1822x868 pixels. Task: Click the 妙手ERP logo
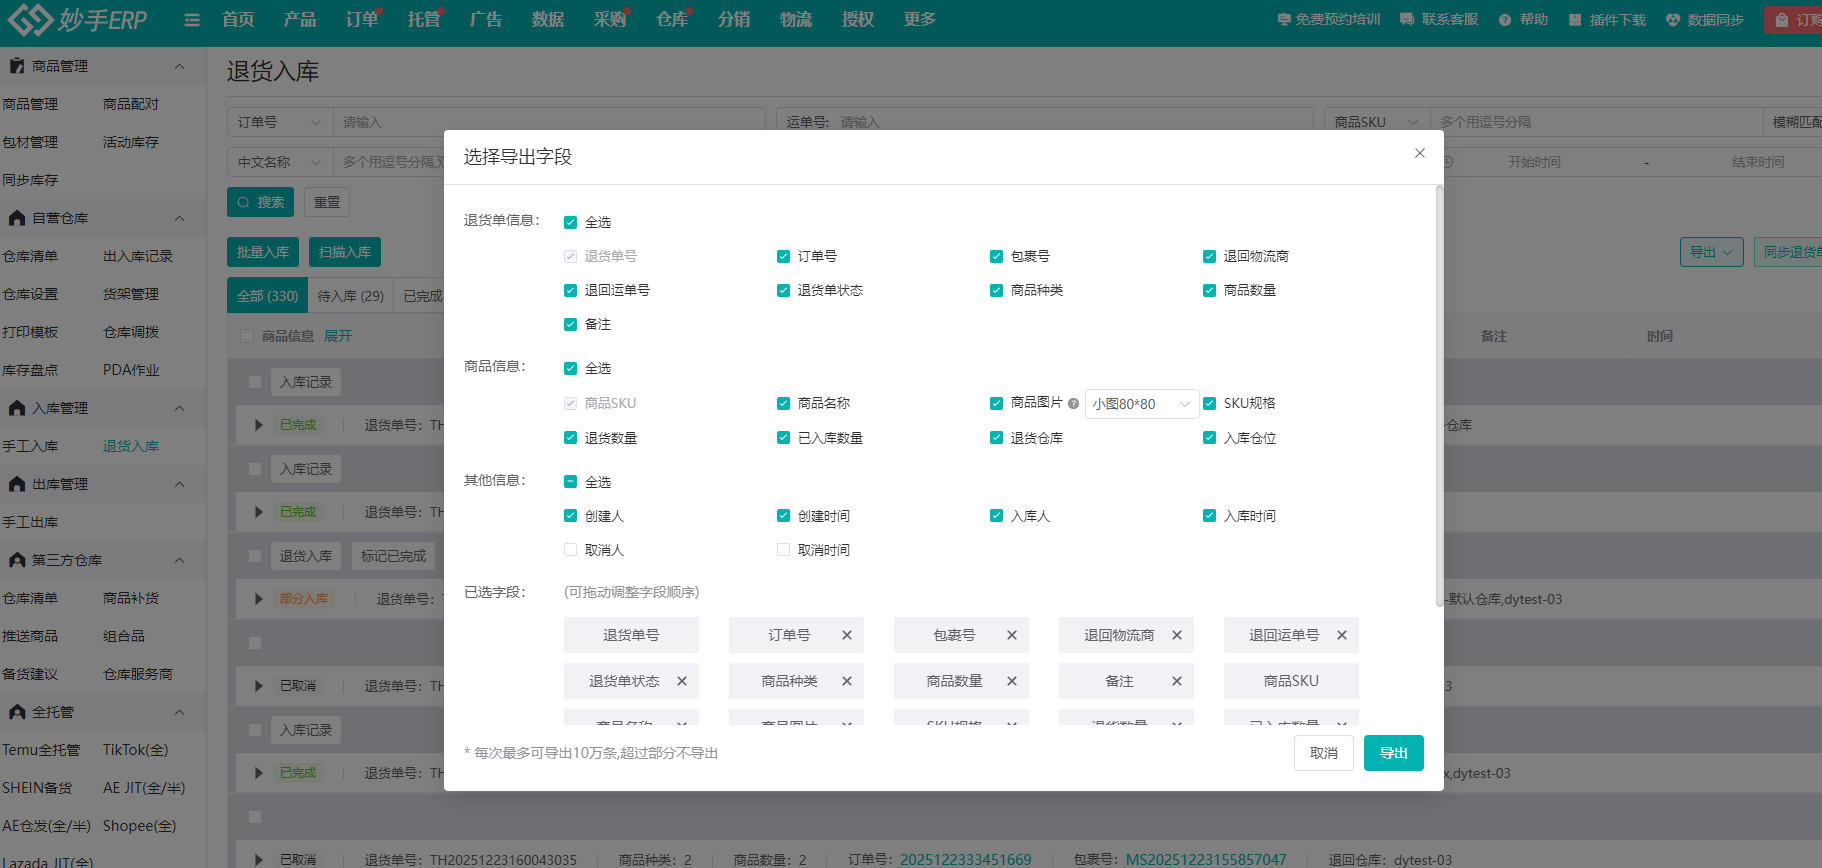pos(78,20)
